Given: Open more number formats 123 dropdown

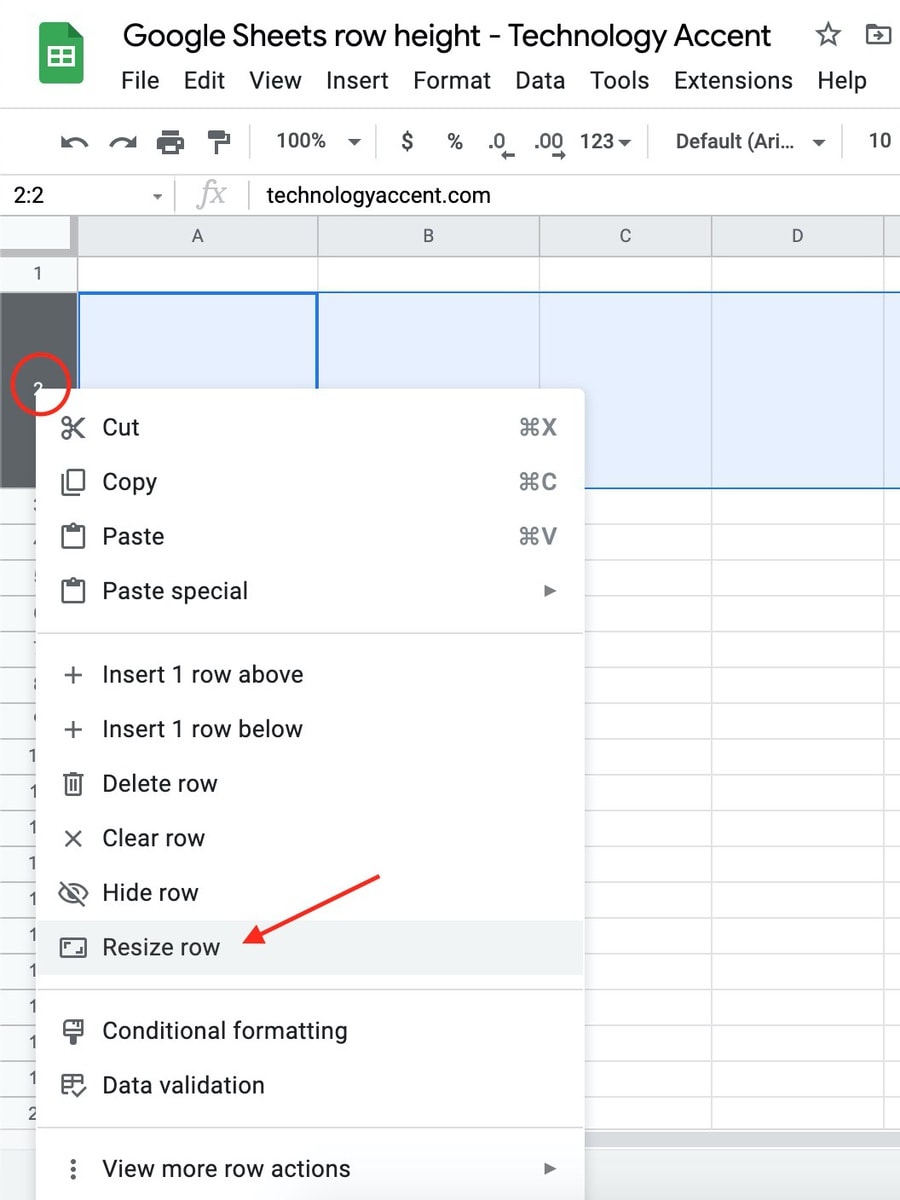Looking at the screenshot, I should click(x=605, y=142).
